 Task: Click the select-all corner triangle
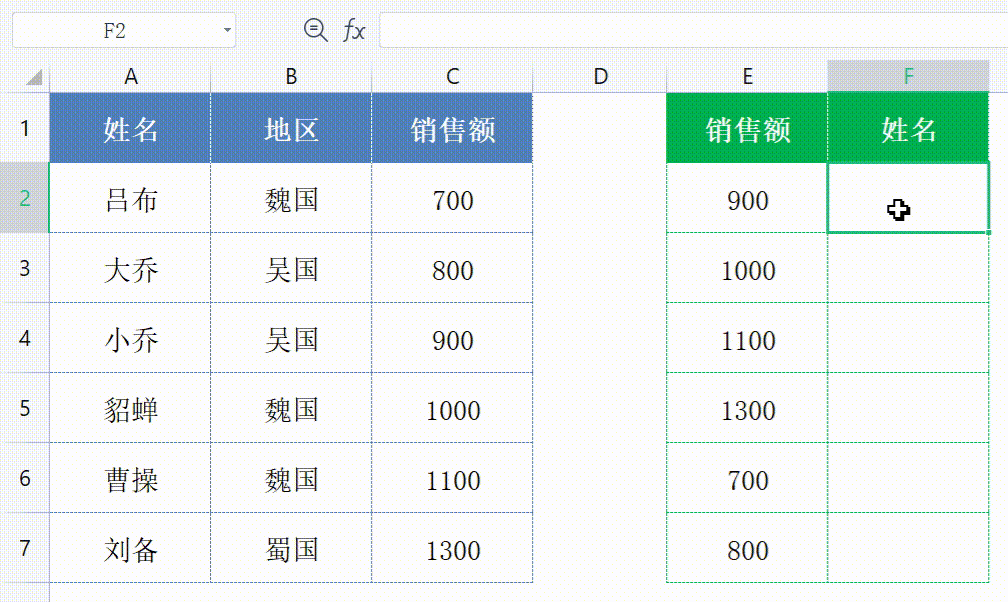click(34, 77)
